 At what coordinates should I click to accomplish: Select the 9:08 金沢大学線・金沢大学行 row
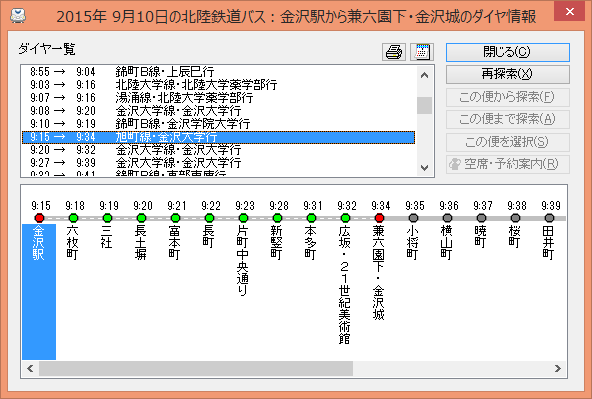219,111
